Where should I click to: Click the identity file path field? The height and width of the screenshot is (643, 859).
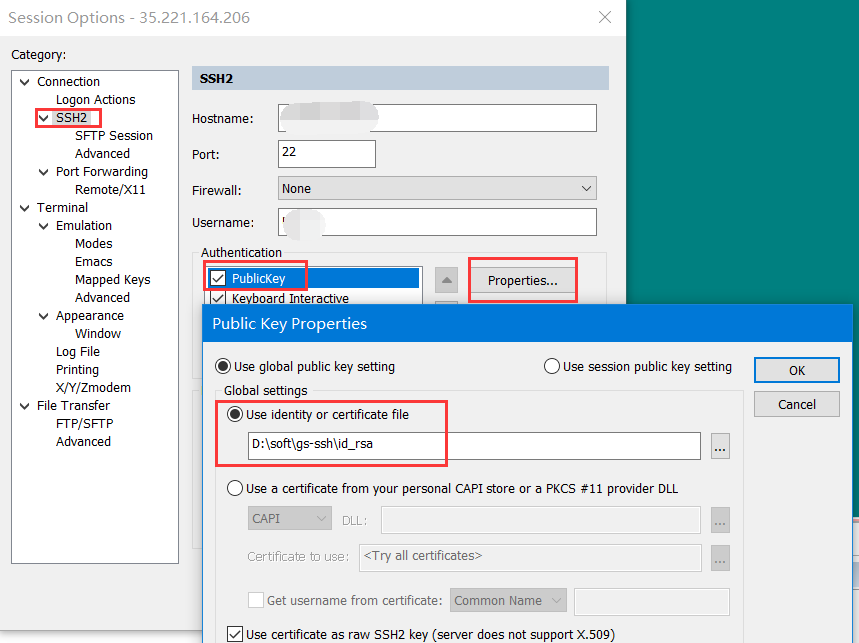tap(473, 445)
